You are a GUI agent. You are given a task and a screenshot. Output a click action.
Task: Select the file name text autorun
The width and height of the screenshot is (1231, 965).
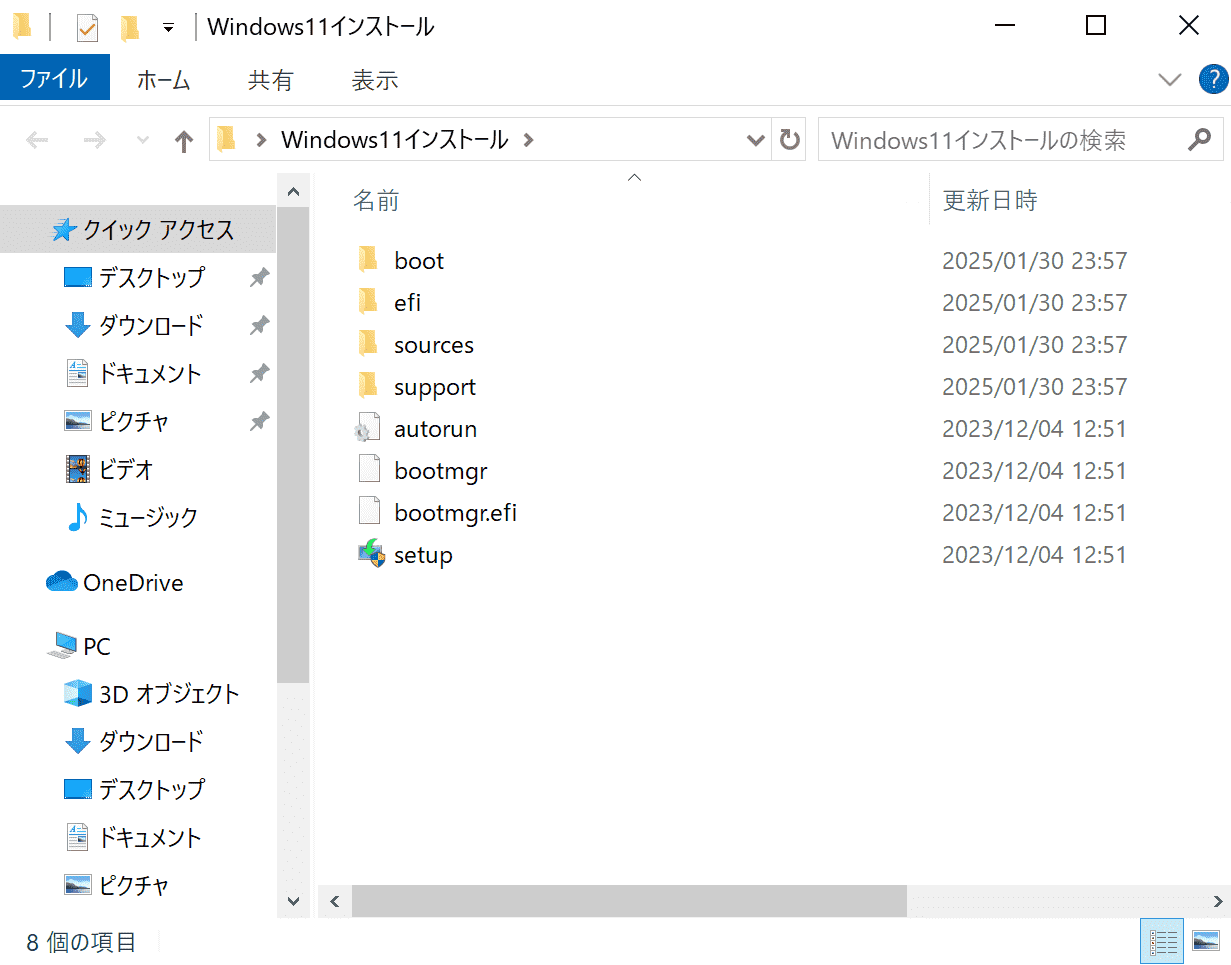(x=435, y=429)
